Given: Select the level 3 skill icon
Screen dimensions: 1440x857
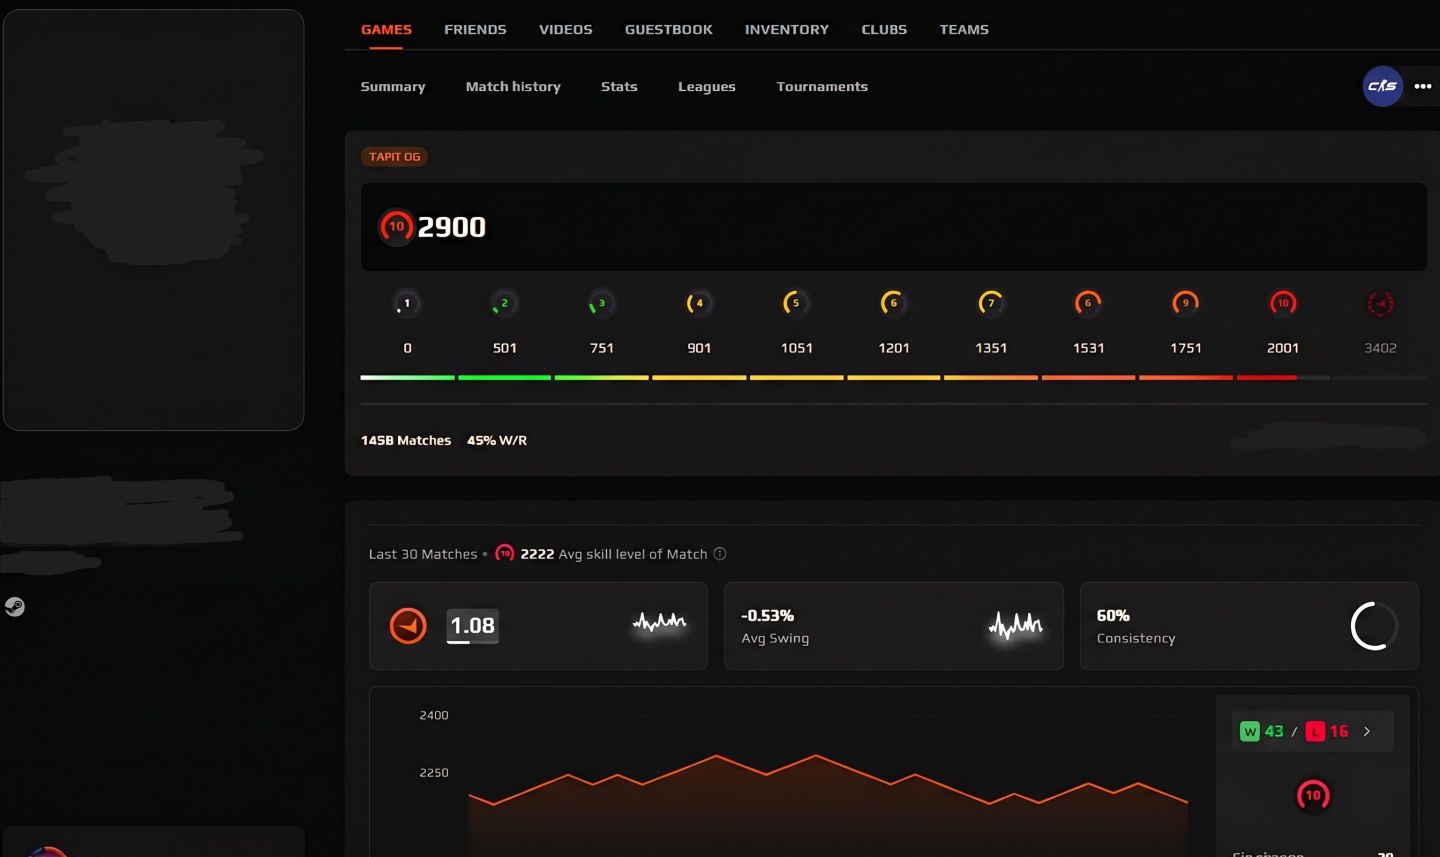Looking at the screenshot, I should point(601,303).
